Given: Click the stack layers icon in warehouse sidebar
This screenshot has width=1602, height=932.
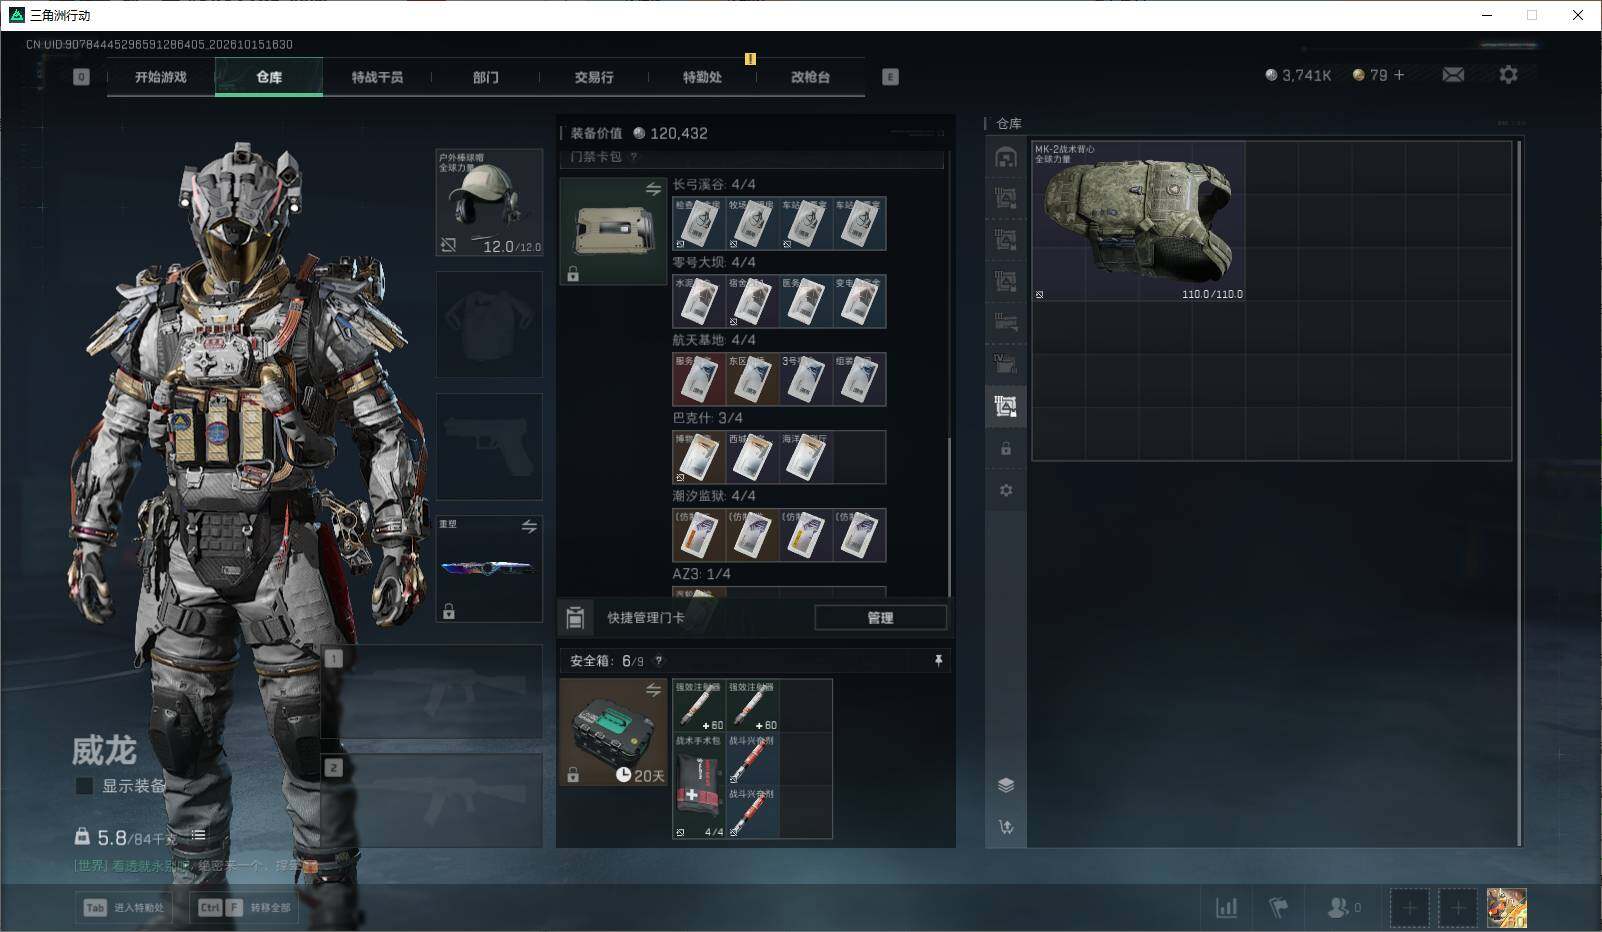Looking at the screenshot, I should point(1006,785).
